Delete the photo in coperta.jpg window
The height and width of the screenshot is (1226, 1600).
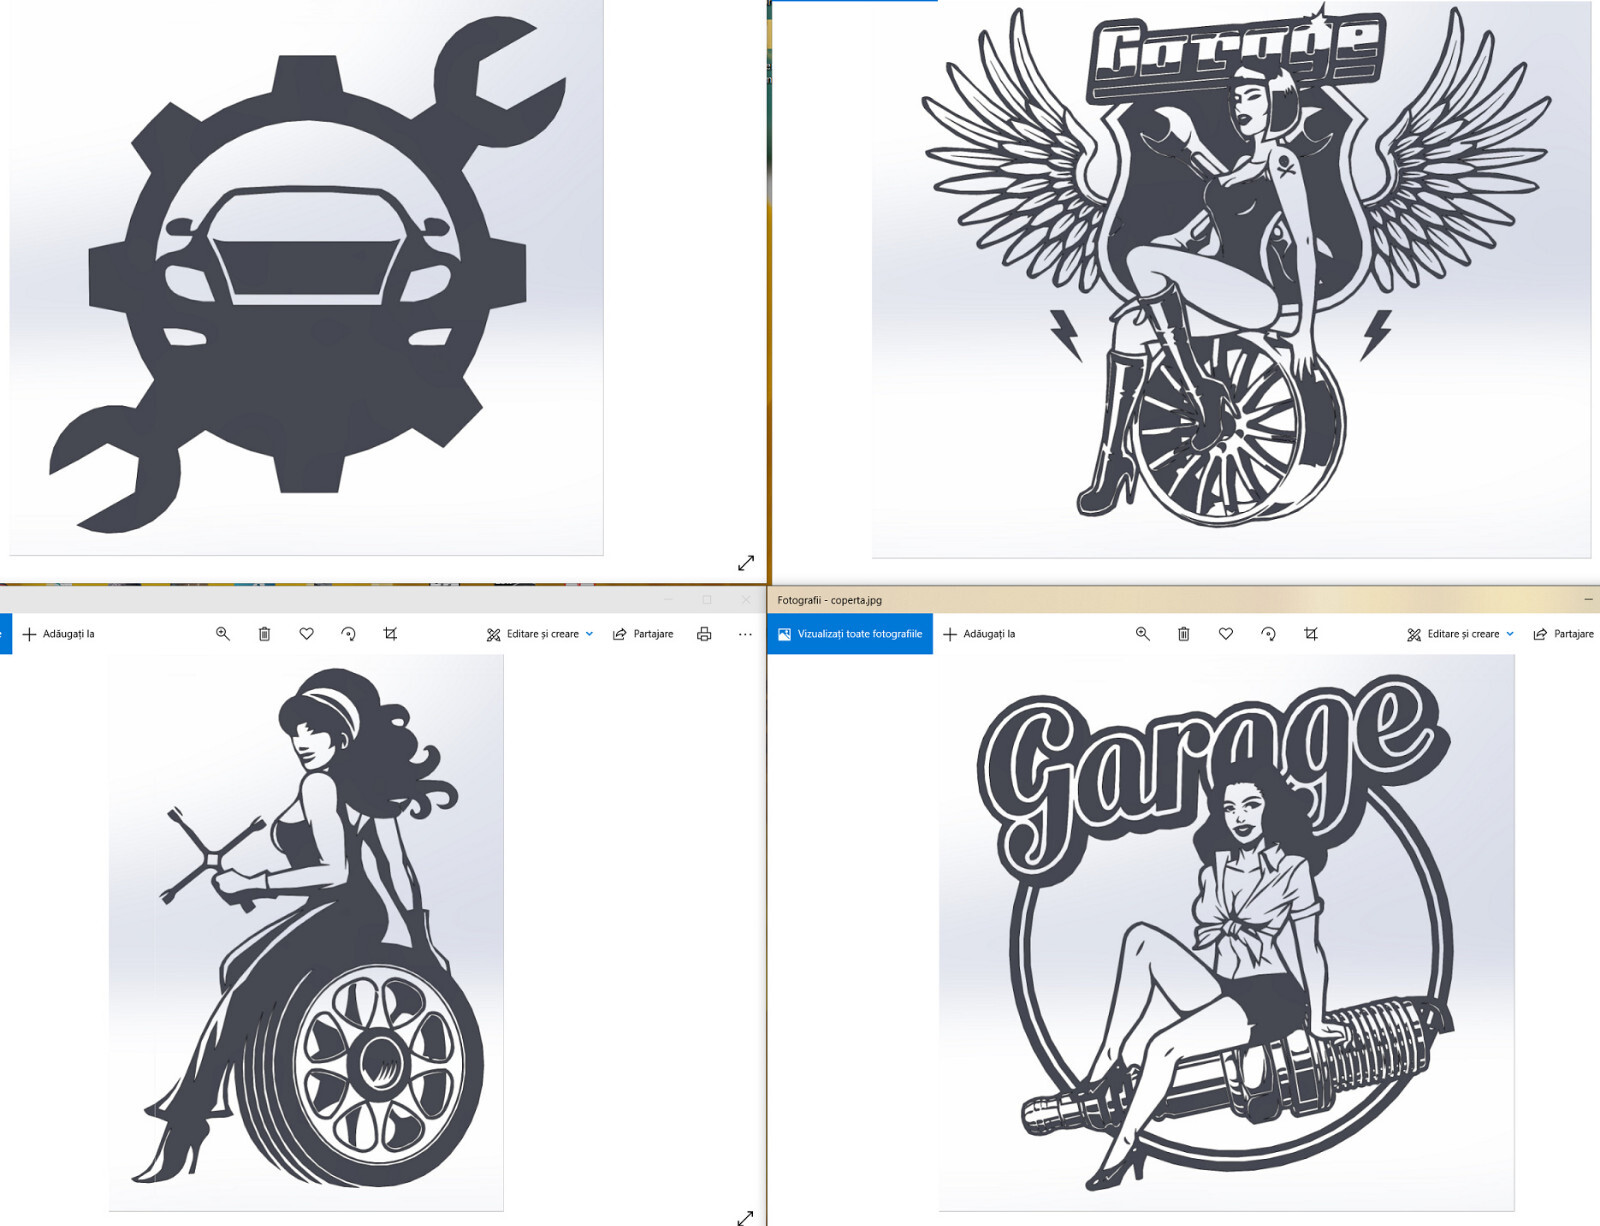tap(1184, 634)
